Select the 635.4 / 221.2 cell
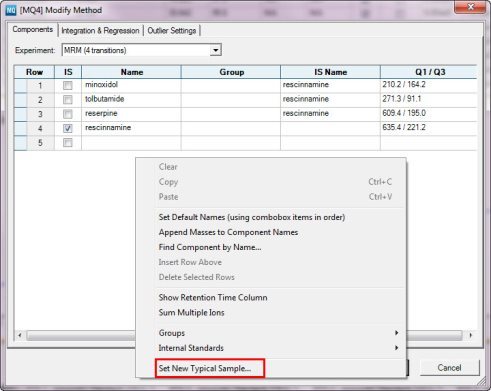Image resolution: width=491 pixels, height=391 pixels. [429, 128]
